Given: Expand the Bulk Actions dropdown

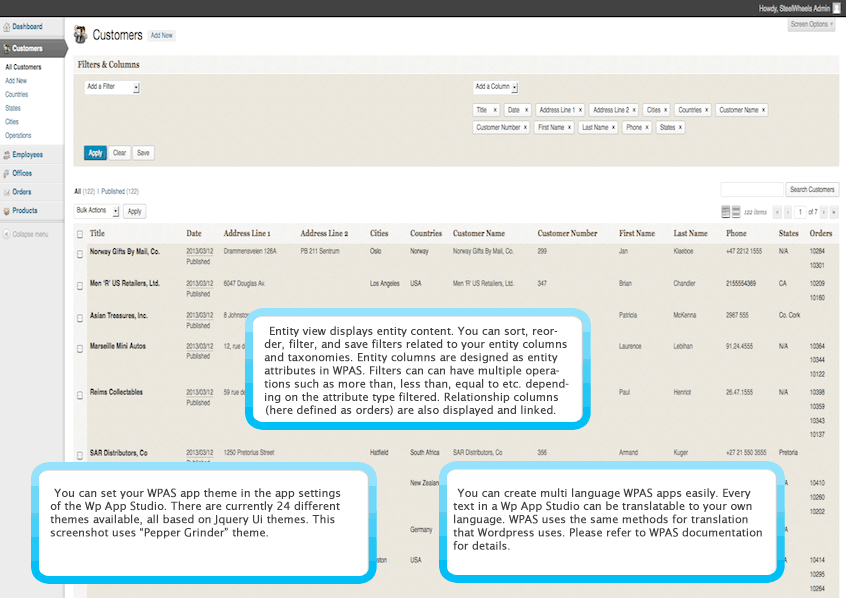Looking at the screenshot, I should tap(97, 211).
